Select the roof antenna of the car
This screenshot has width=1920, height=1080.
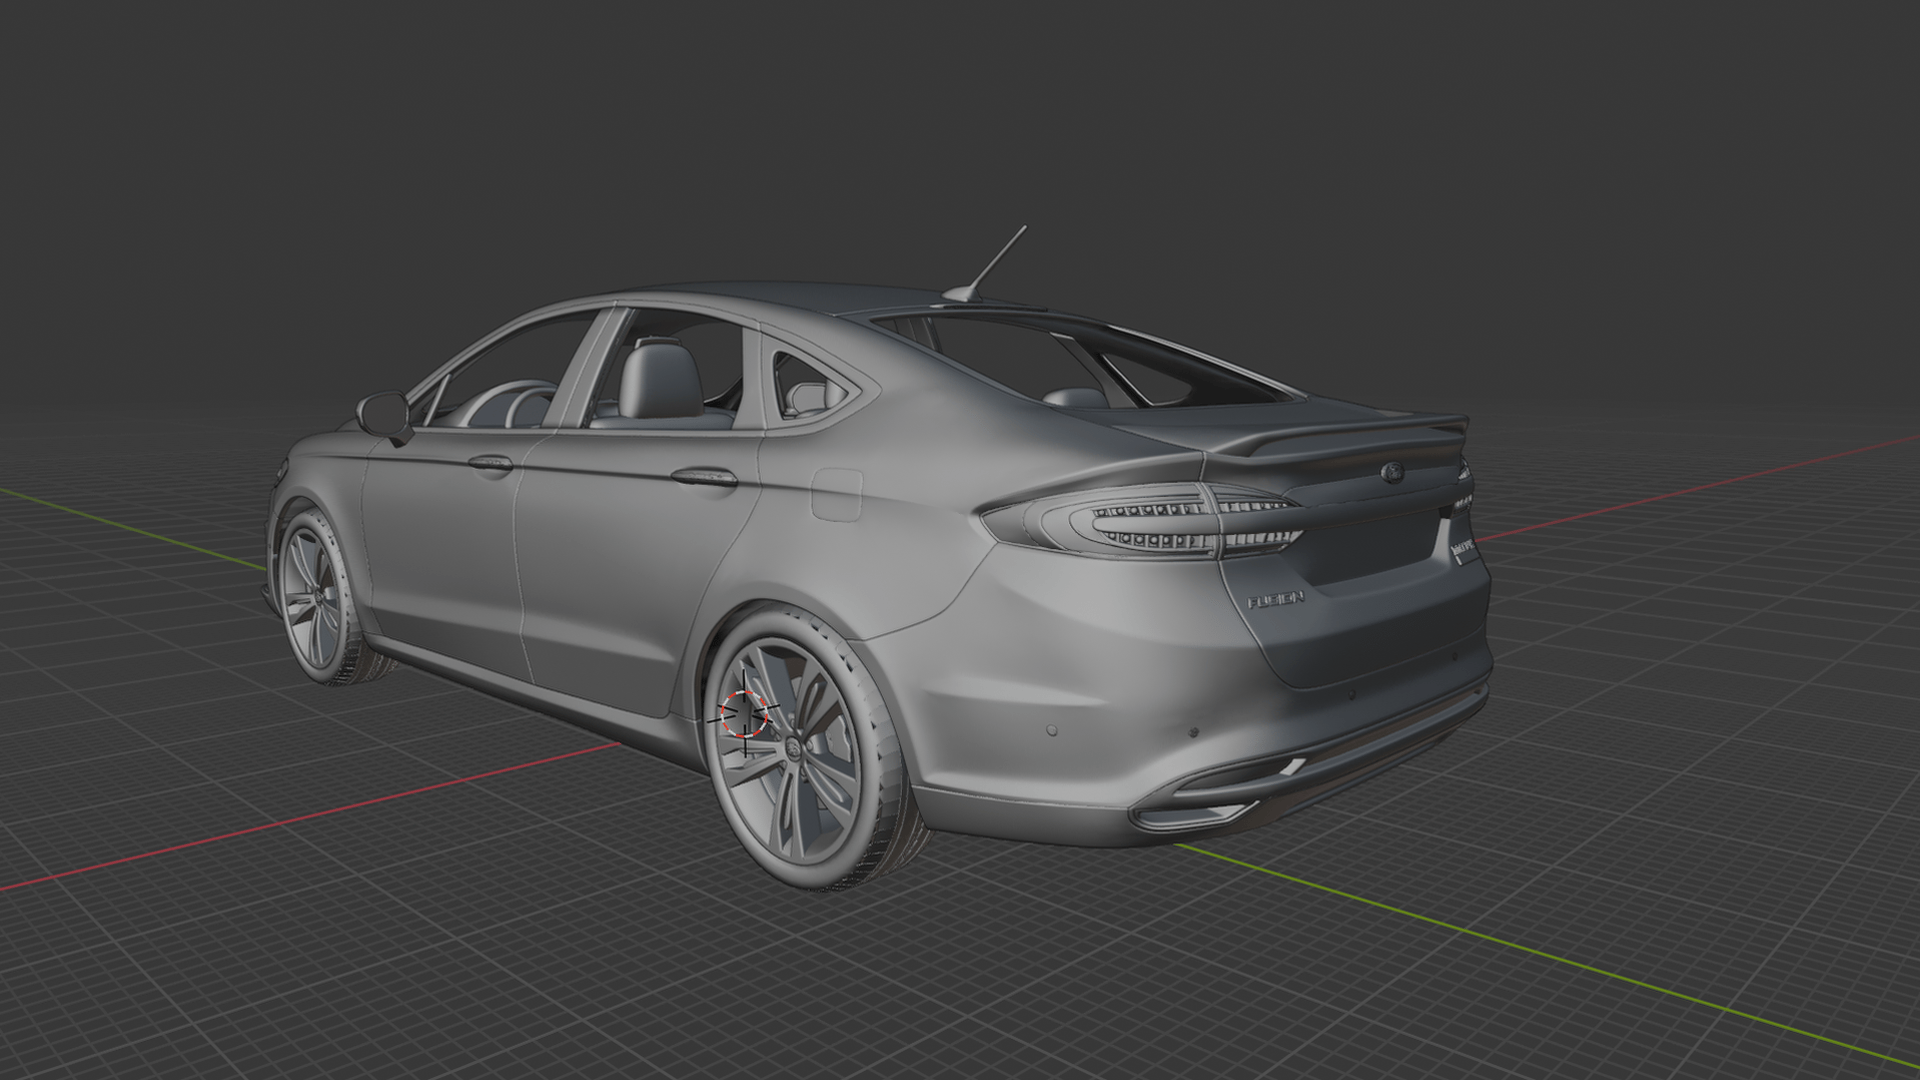(986, 263)
